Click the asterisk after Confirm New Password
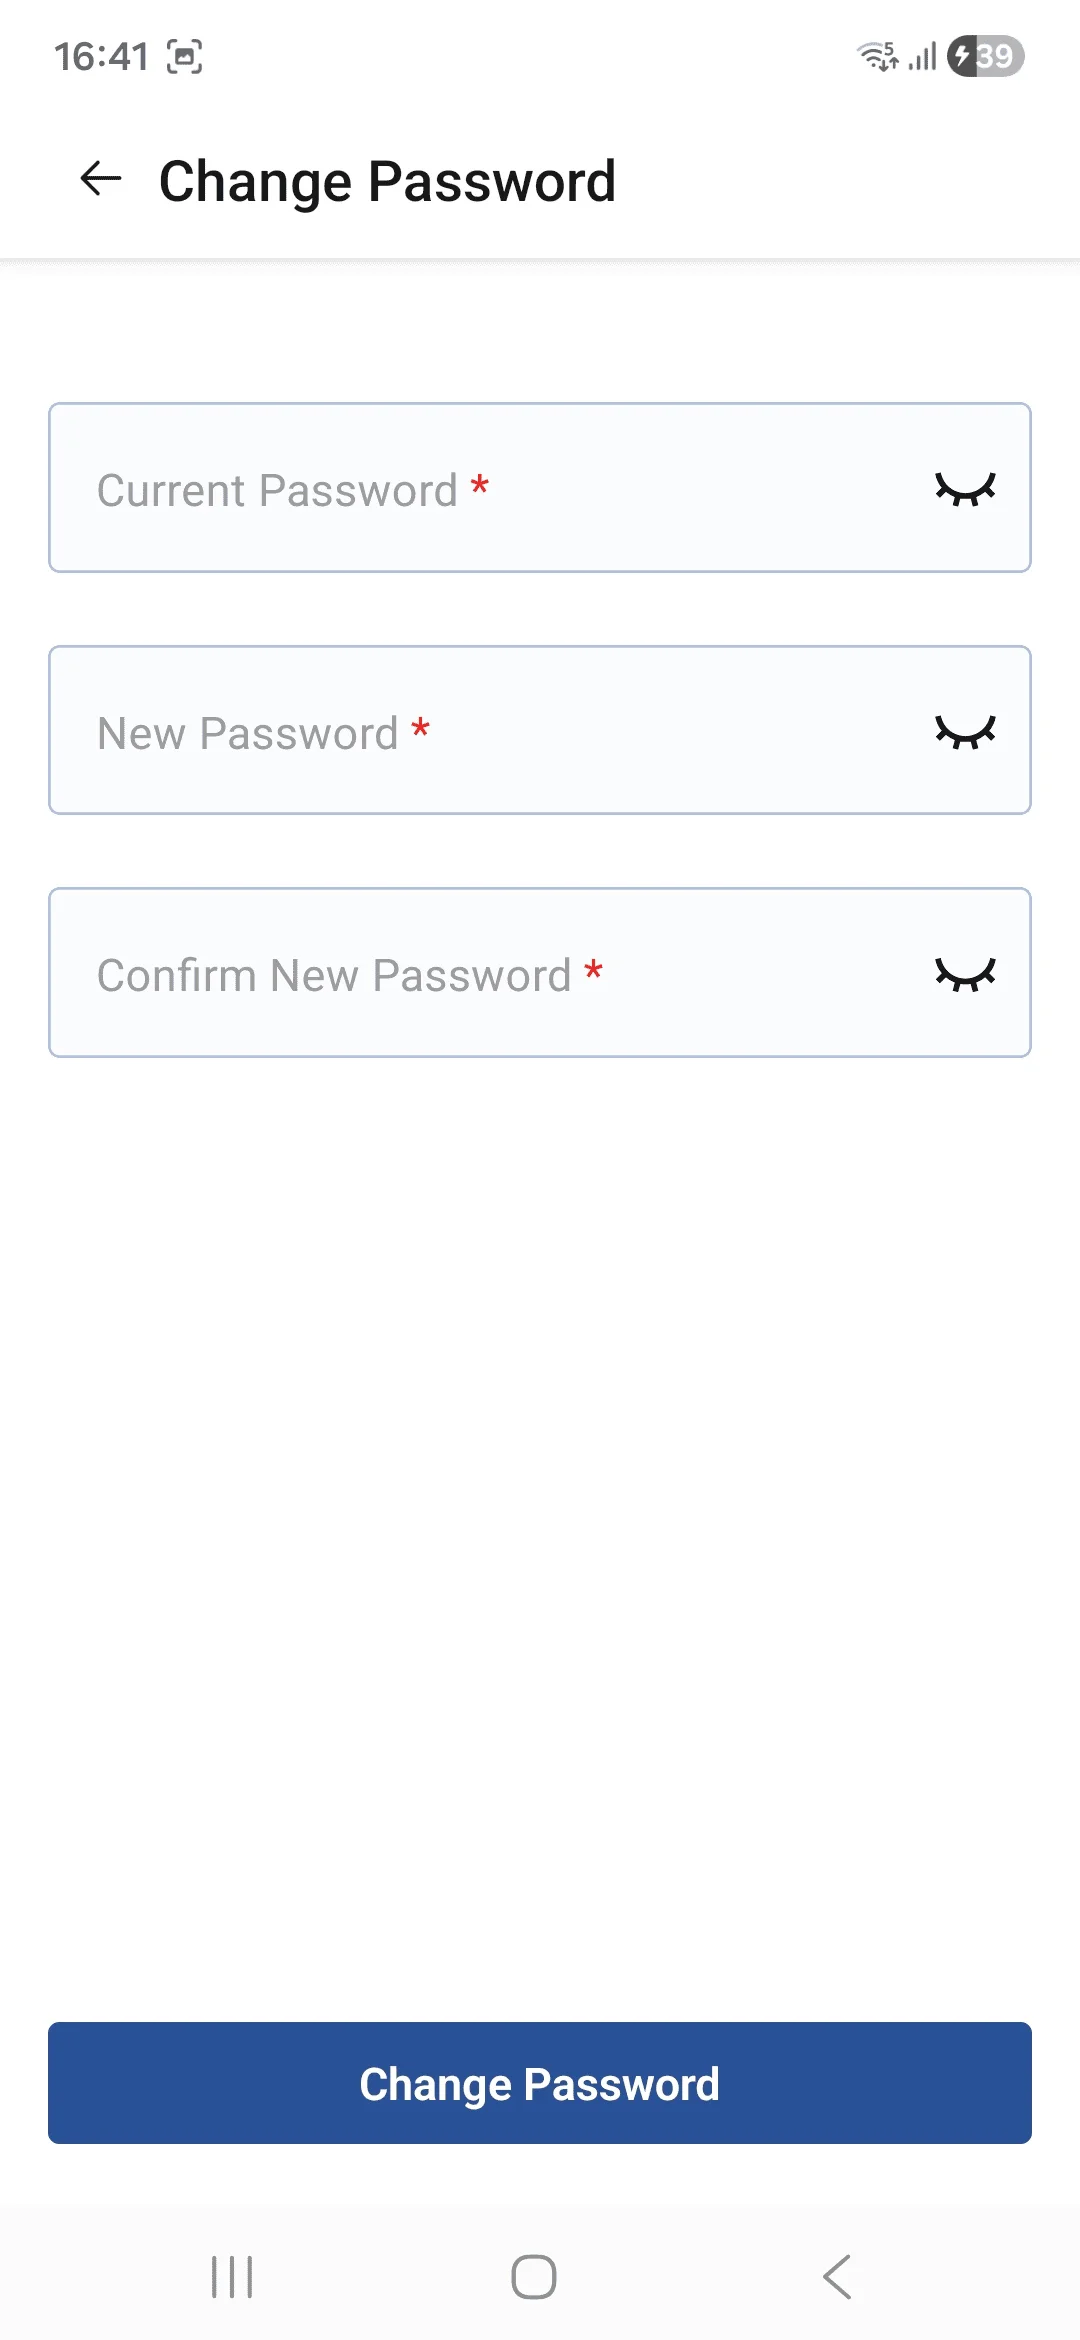 coord(594,971)
